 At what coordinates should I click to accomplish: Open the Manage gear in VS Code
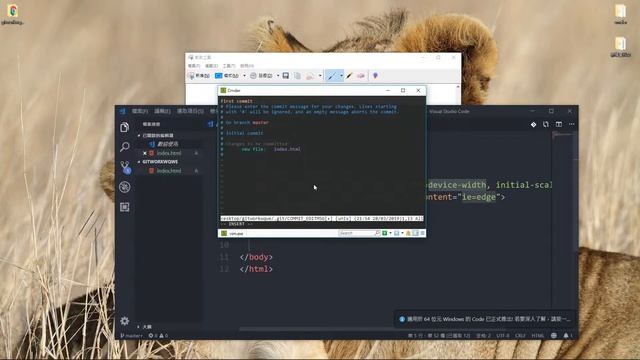(124, 321)
